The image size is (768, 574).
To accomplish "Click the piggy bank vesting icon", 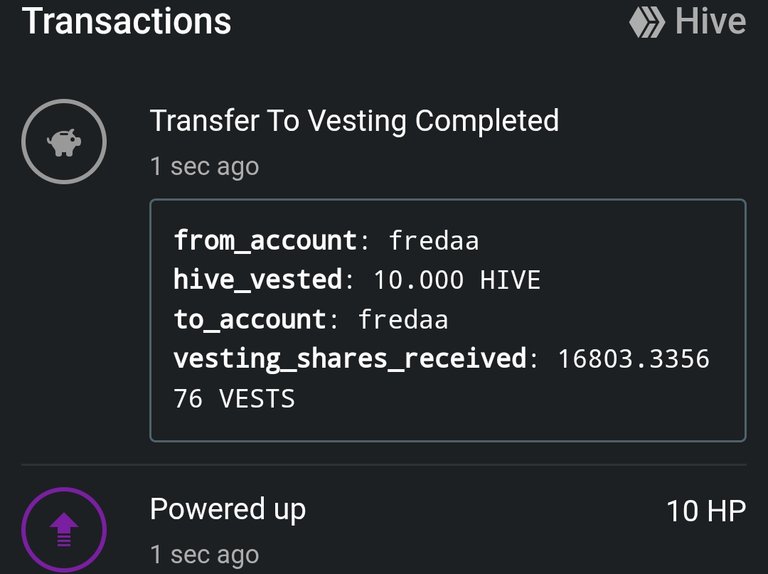I will pyautogui.click(x=64, y=142).
